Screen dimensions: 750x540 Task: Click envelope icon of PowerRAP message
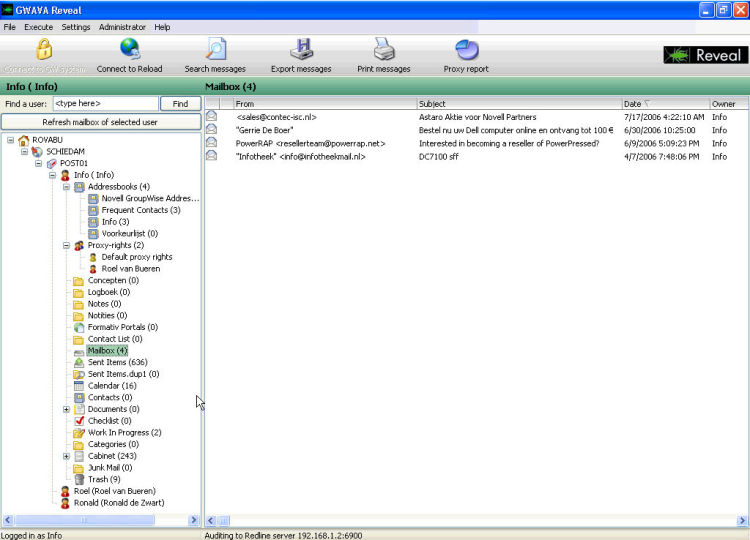coord(211,143)
